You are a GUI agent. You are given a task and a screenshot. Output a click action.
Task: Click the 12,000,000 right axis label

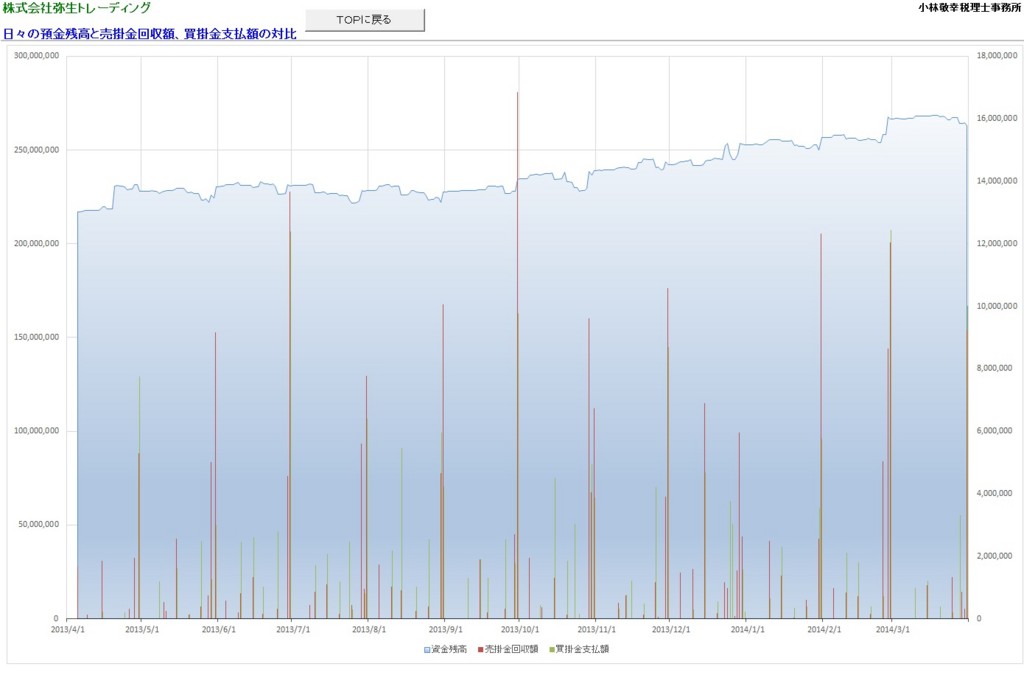[997, 244]
